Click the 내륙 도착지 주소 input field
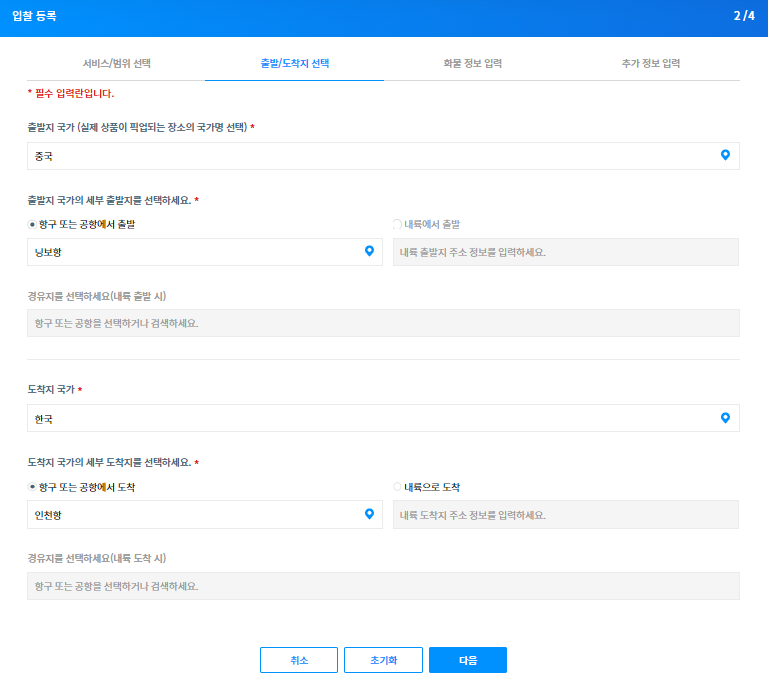Viewport: 768px width, 691px height. coord(566,515)
